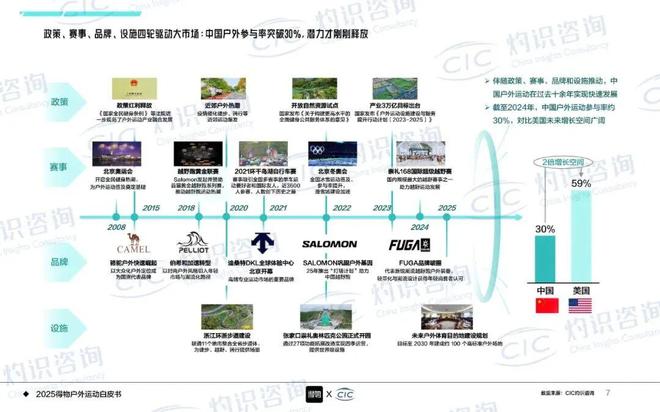Screen dimensions: 660x412
Task: Click the US 59% light bar
Action: coord(581,236)
